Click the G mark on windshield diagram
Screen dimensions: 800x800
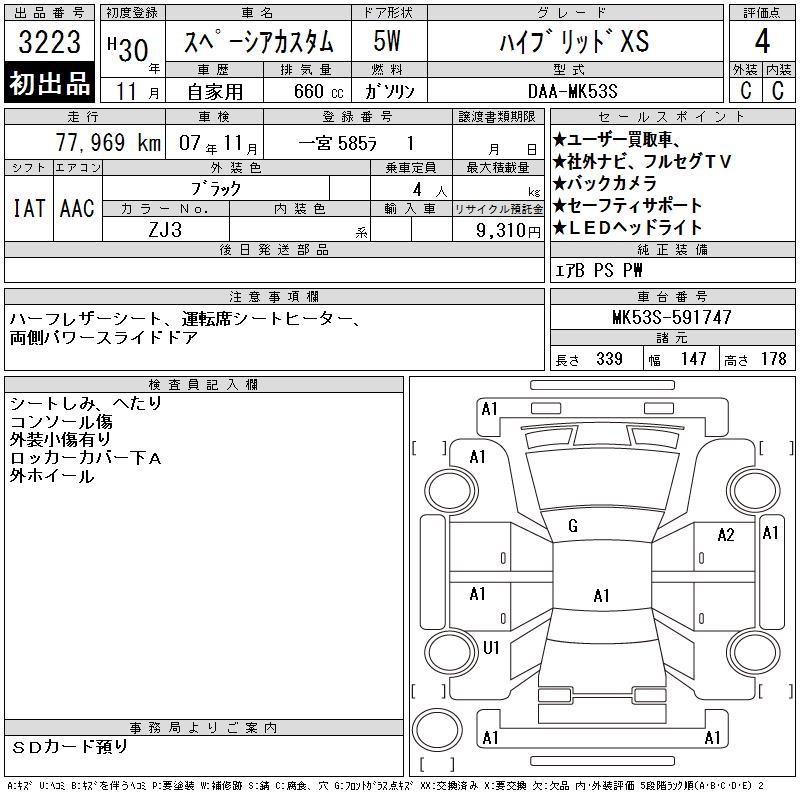(573, 526)
